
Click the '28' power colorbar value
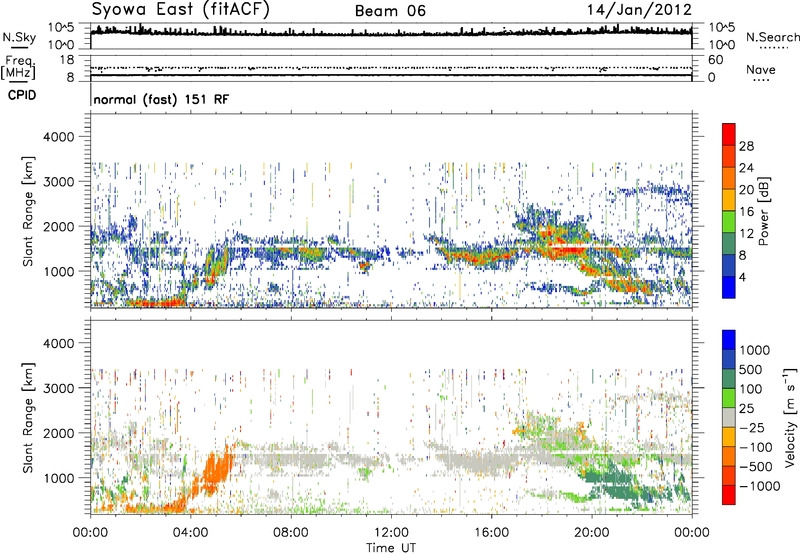(x=746, y=146)
